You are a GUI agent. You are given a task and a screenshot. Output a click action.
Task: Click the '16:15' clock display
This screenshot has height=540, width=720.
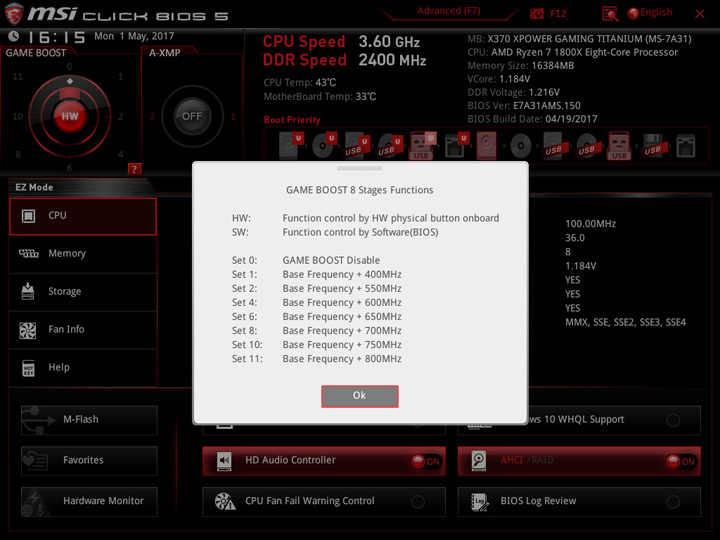click(56, 37)
